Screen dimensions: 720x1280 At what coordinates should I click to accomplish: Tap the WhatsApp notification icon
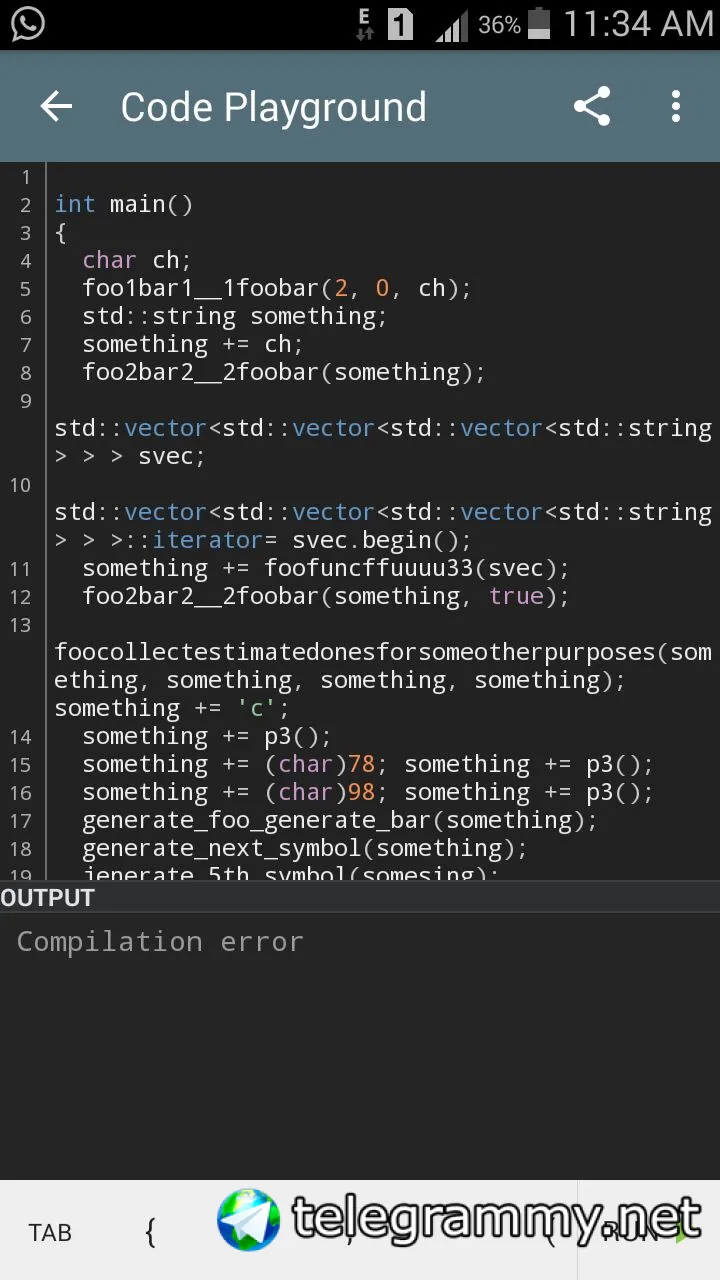click(x=27, y=23)
